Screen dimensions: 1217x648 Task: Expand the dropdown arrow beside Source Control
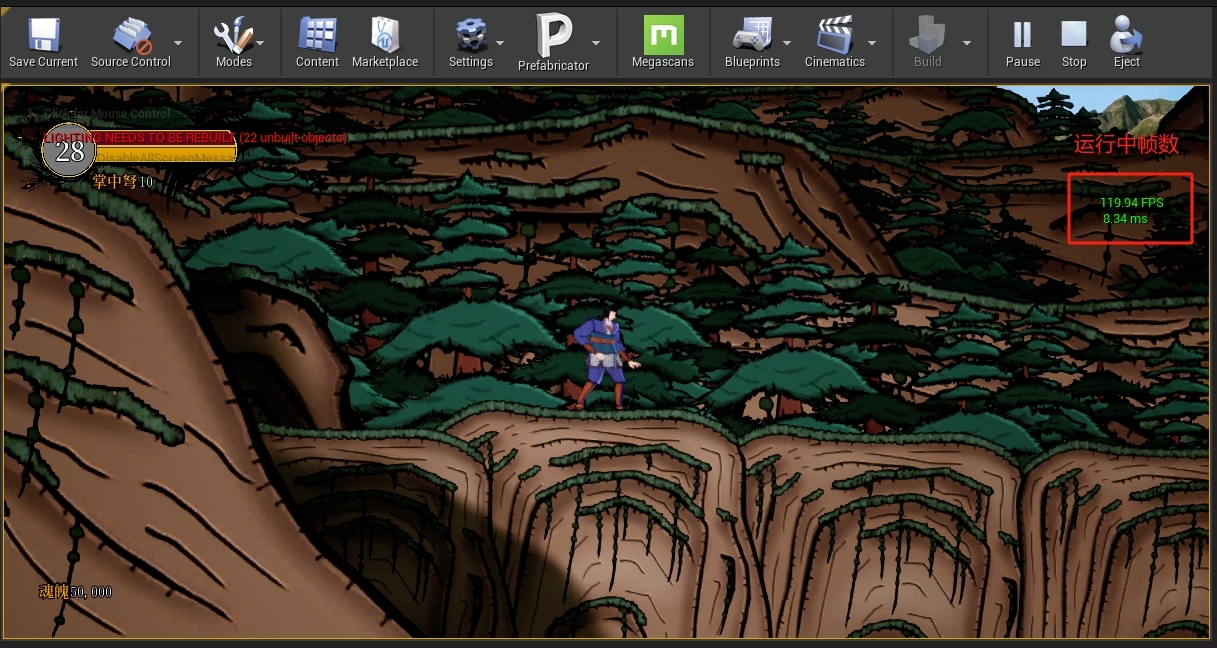click(x=178, y=43)
